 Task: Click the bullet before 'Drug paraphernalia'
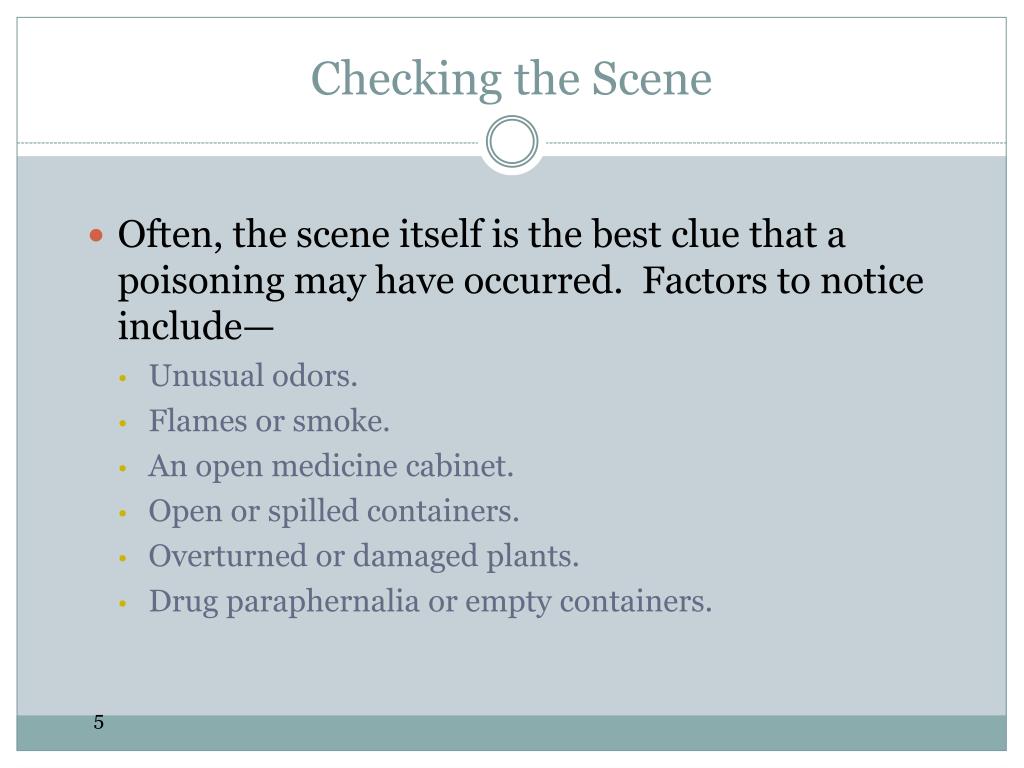point(122,603)
